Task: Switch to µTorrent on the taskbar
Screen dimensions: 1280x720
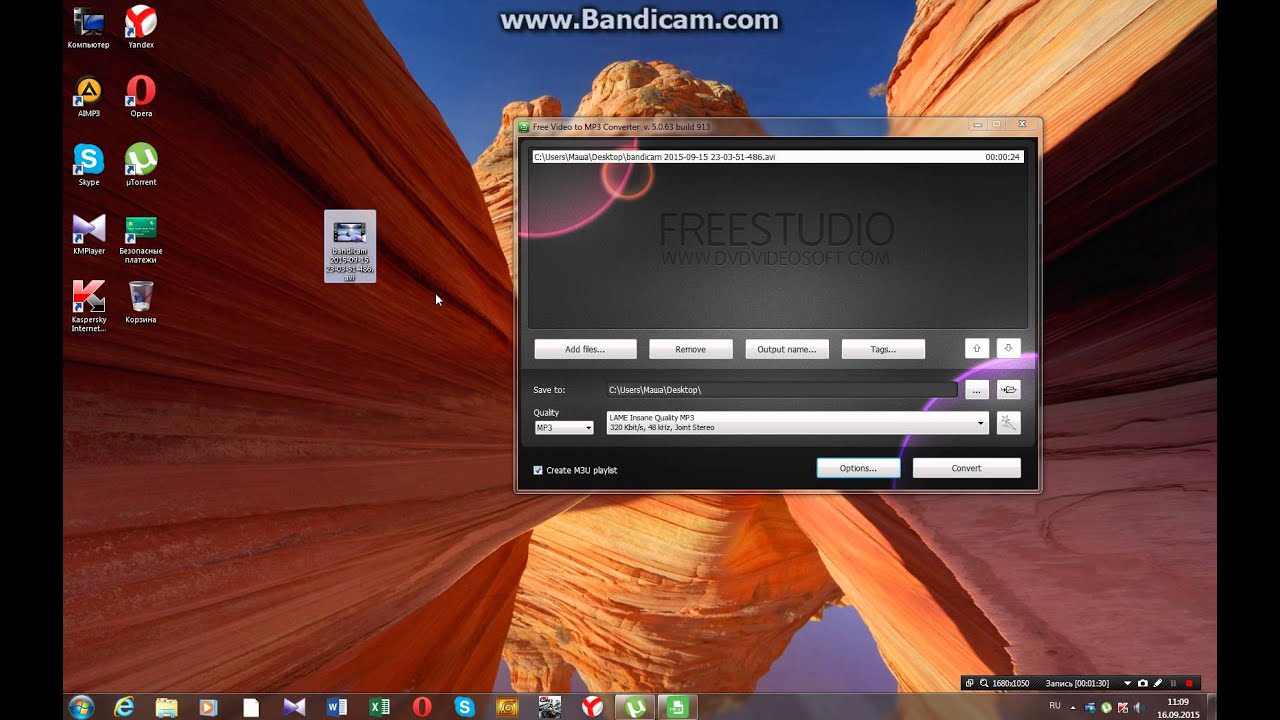Action: tap(634, 707)
